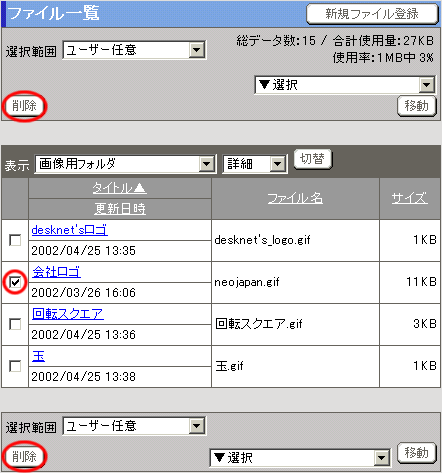Sort by タイトル column header

119,188
